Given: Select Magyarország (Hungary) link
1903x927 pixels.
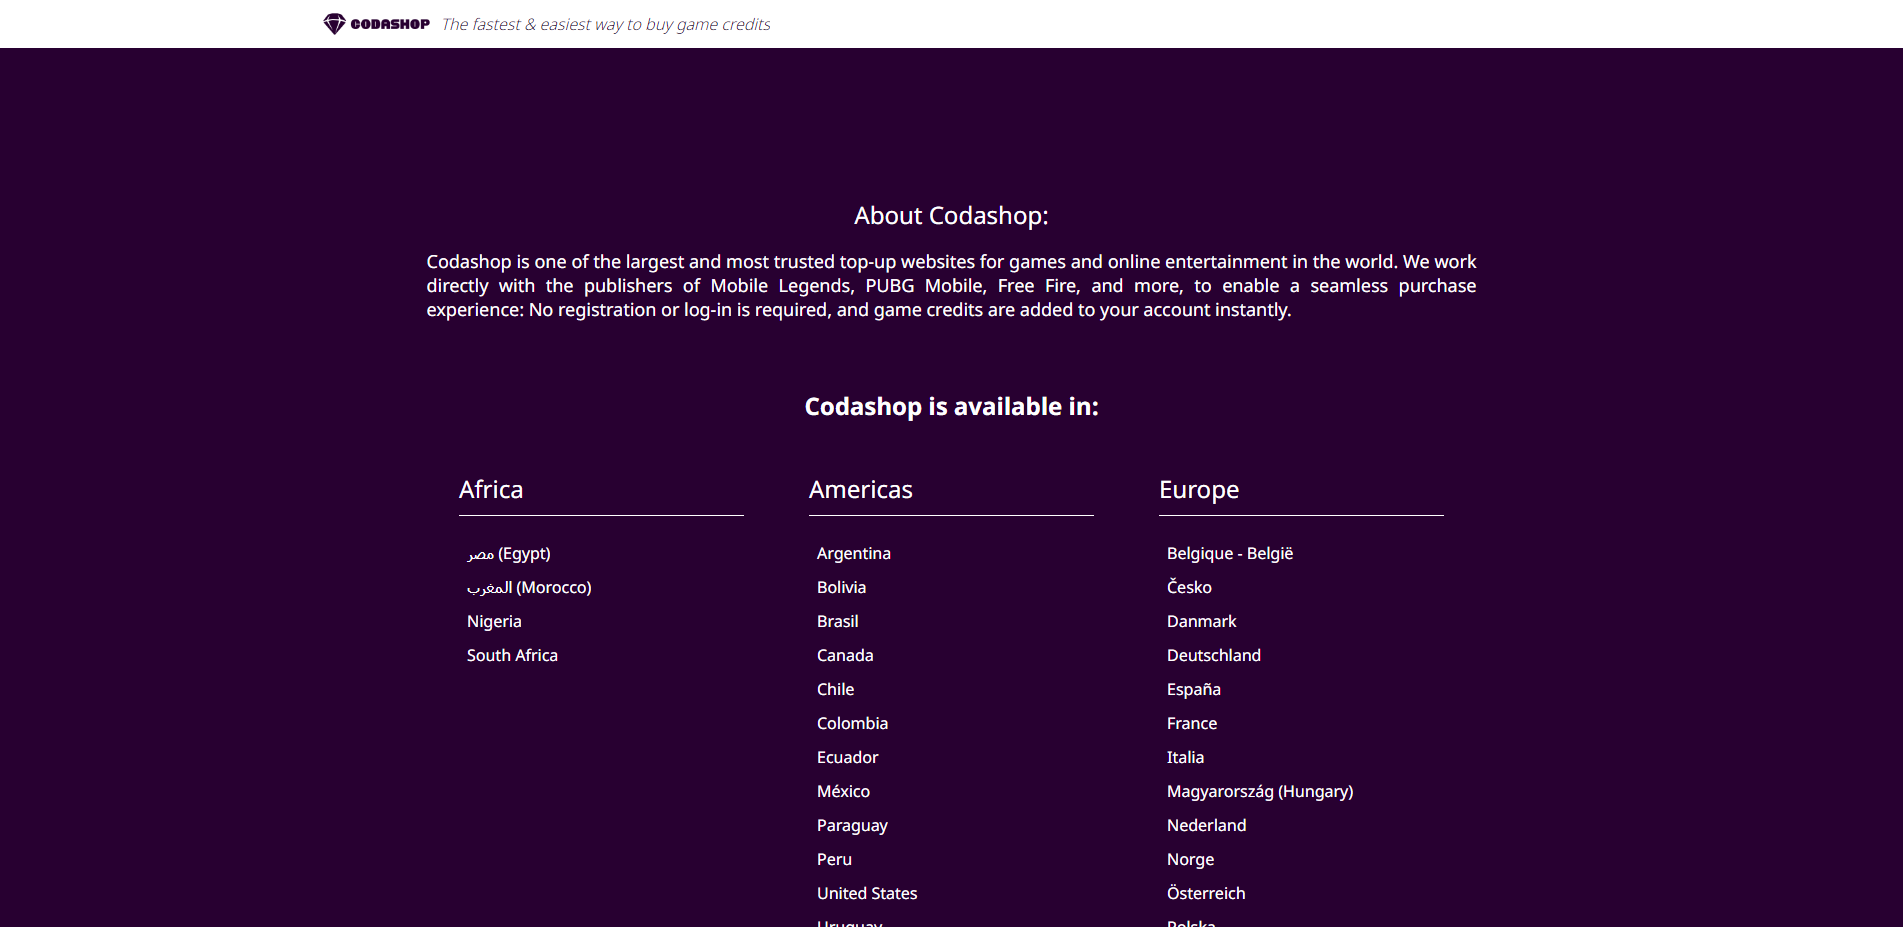Looking at the screenshot, I should pos(1259,792).
